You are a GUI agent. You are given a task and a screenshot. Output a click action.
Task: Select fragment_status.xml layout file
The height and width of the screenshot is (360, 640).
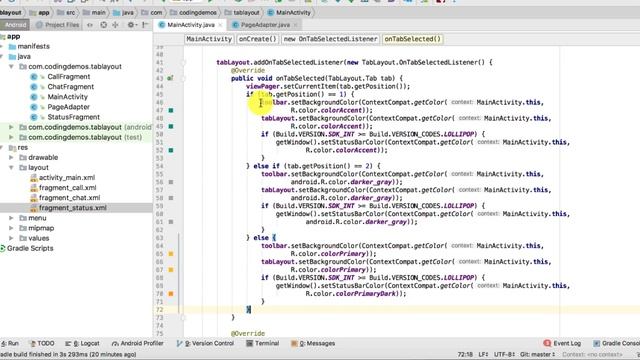pyautogui.click(x=73, y=208)
